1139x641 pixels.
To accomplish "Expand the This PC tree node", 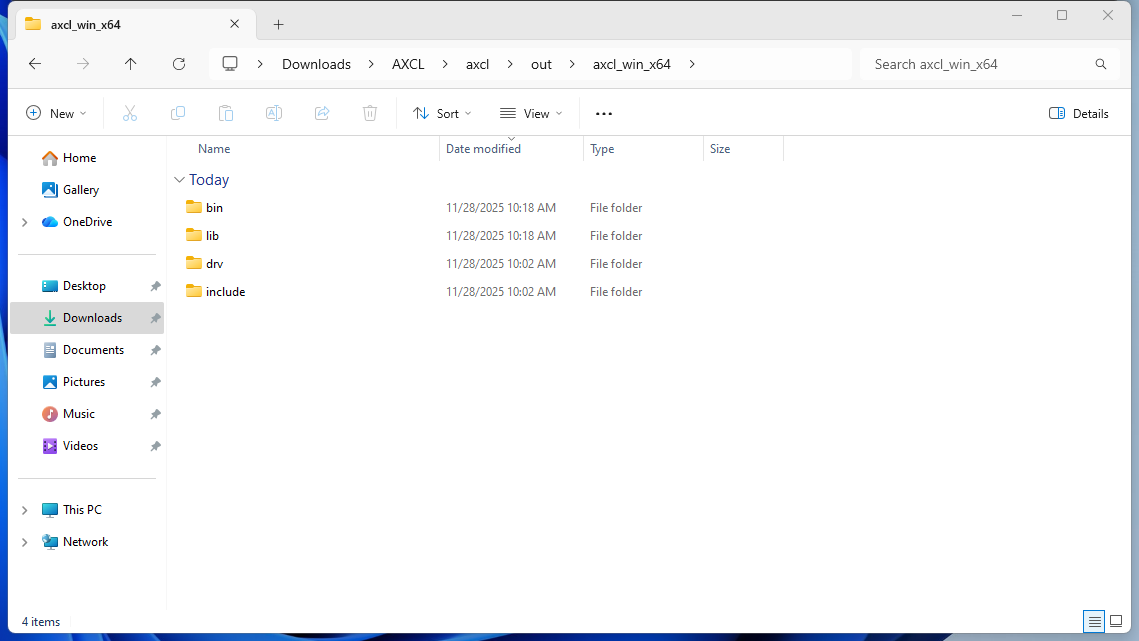I will click(24, 510).
